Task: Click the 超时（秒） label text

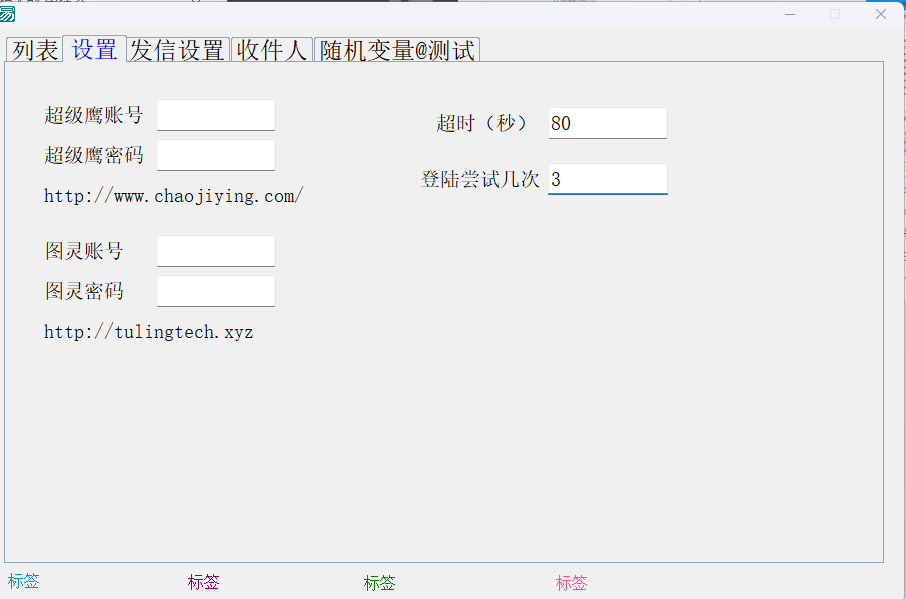Action: point(481,123)
